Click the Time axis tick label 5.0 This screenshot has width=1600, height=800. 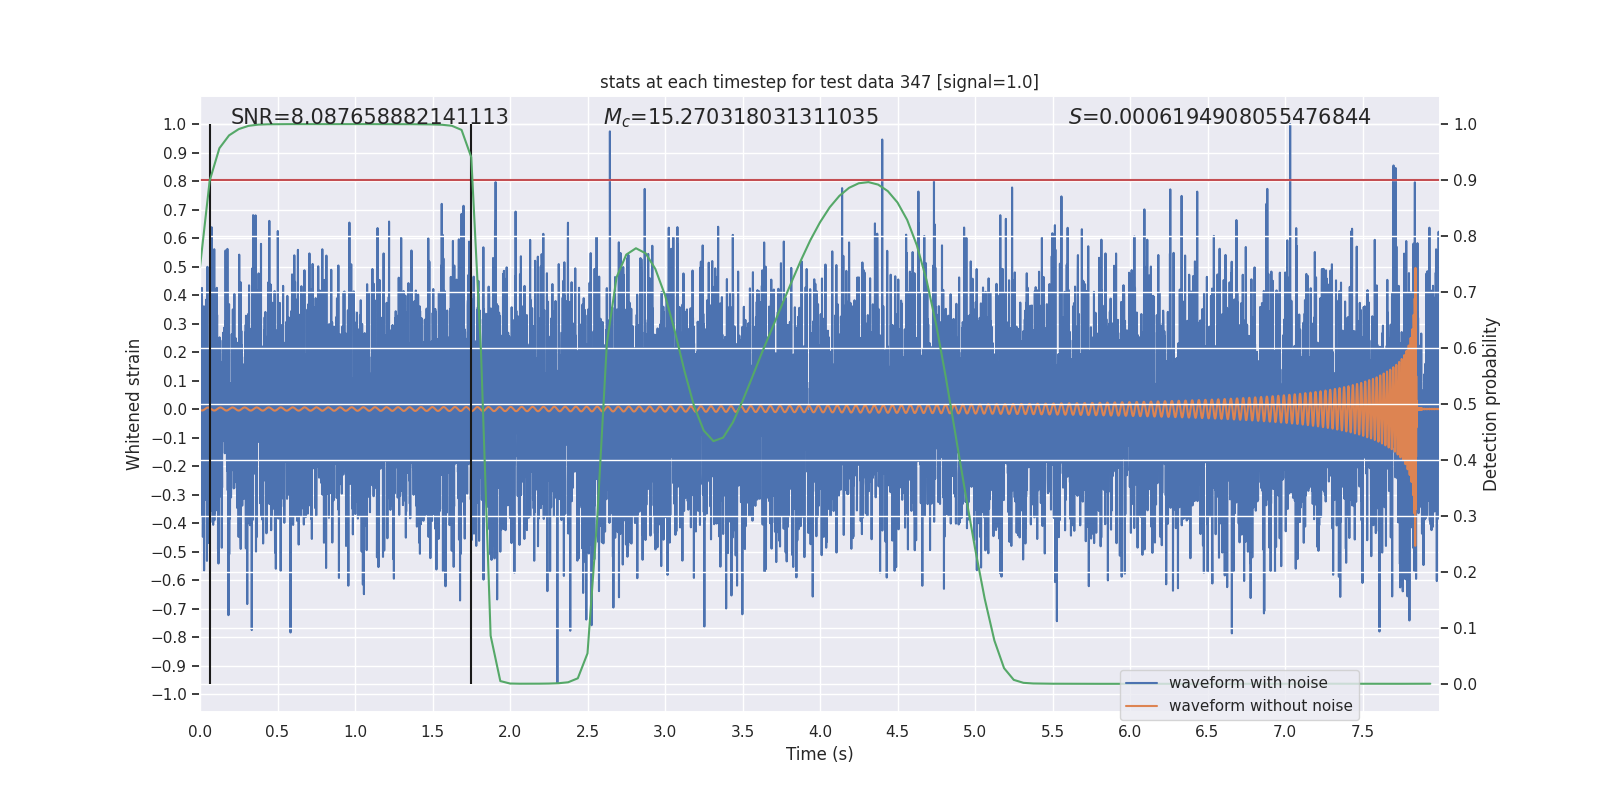pos(975,731)
